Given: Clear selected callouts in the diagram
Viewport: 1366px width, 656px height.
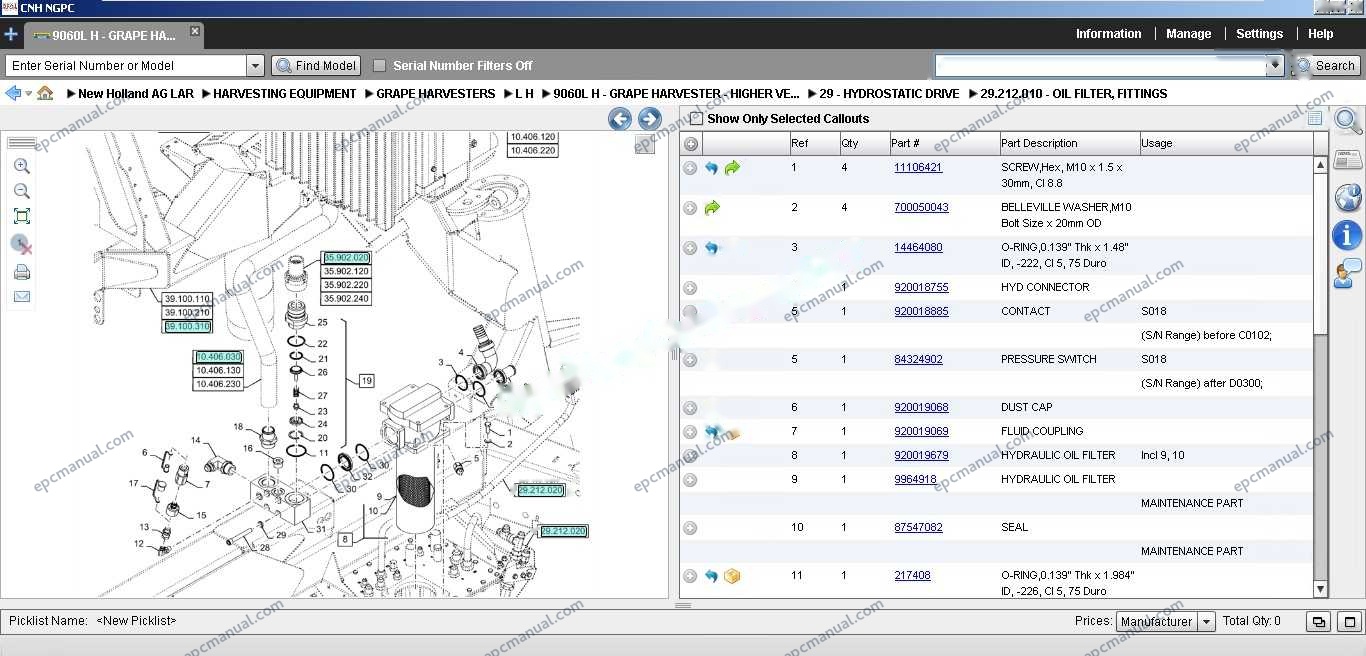Looking at the screenshot, I should [21, 244].
